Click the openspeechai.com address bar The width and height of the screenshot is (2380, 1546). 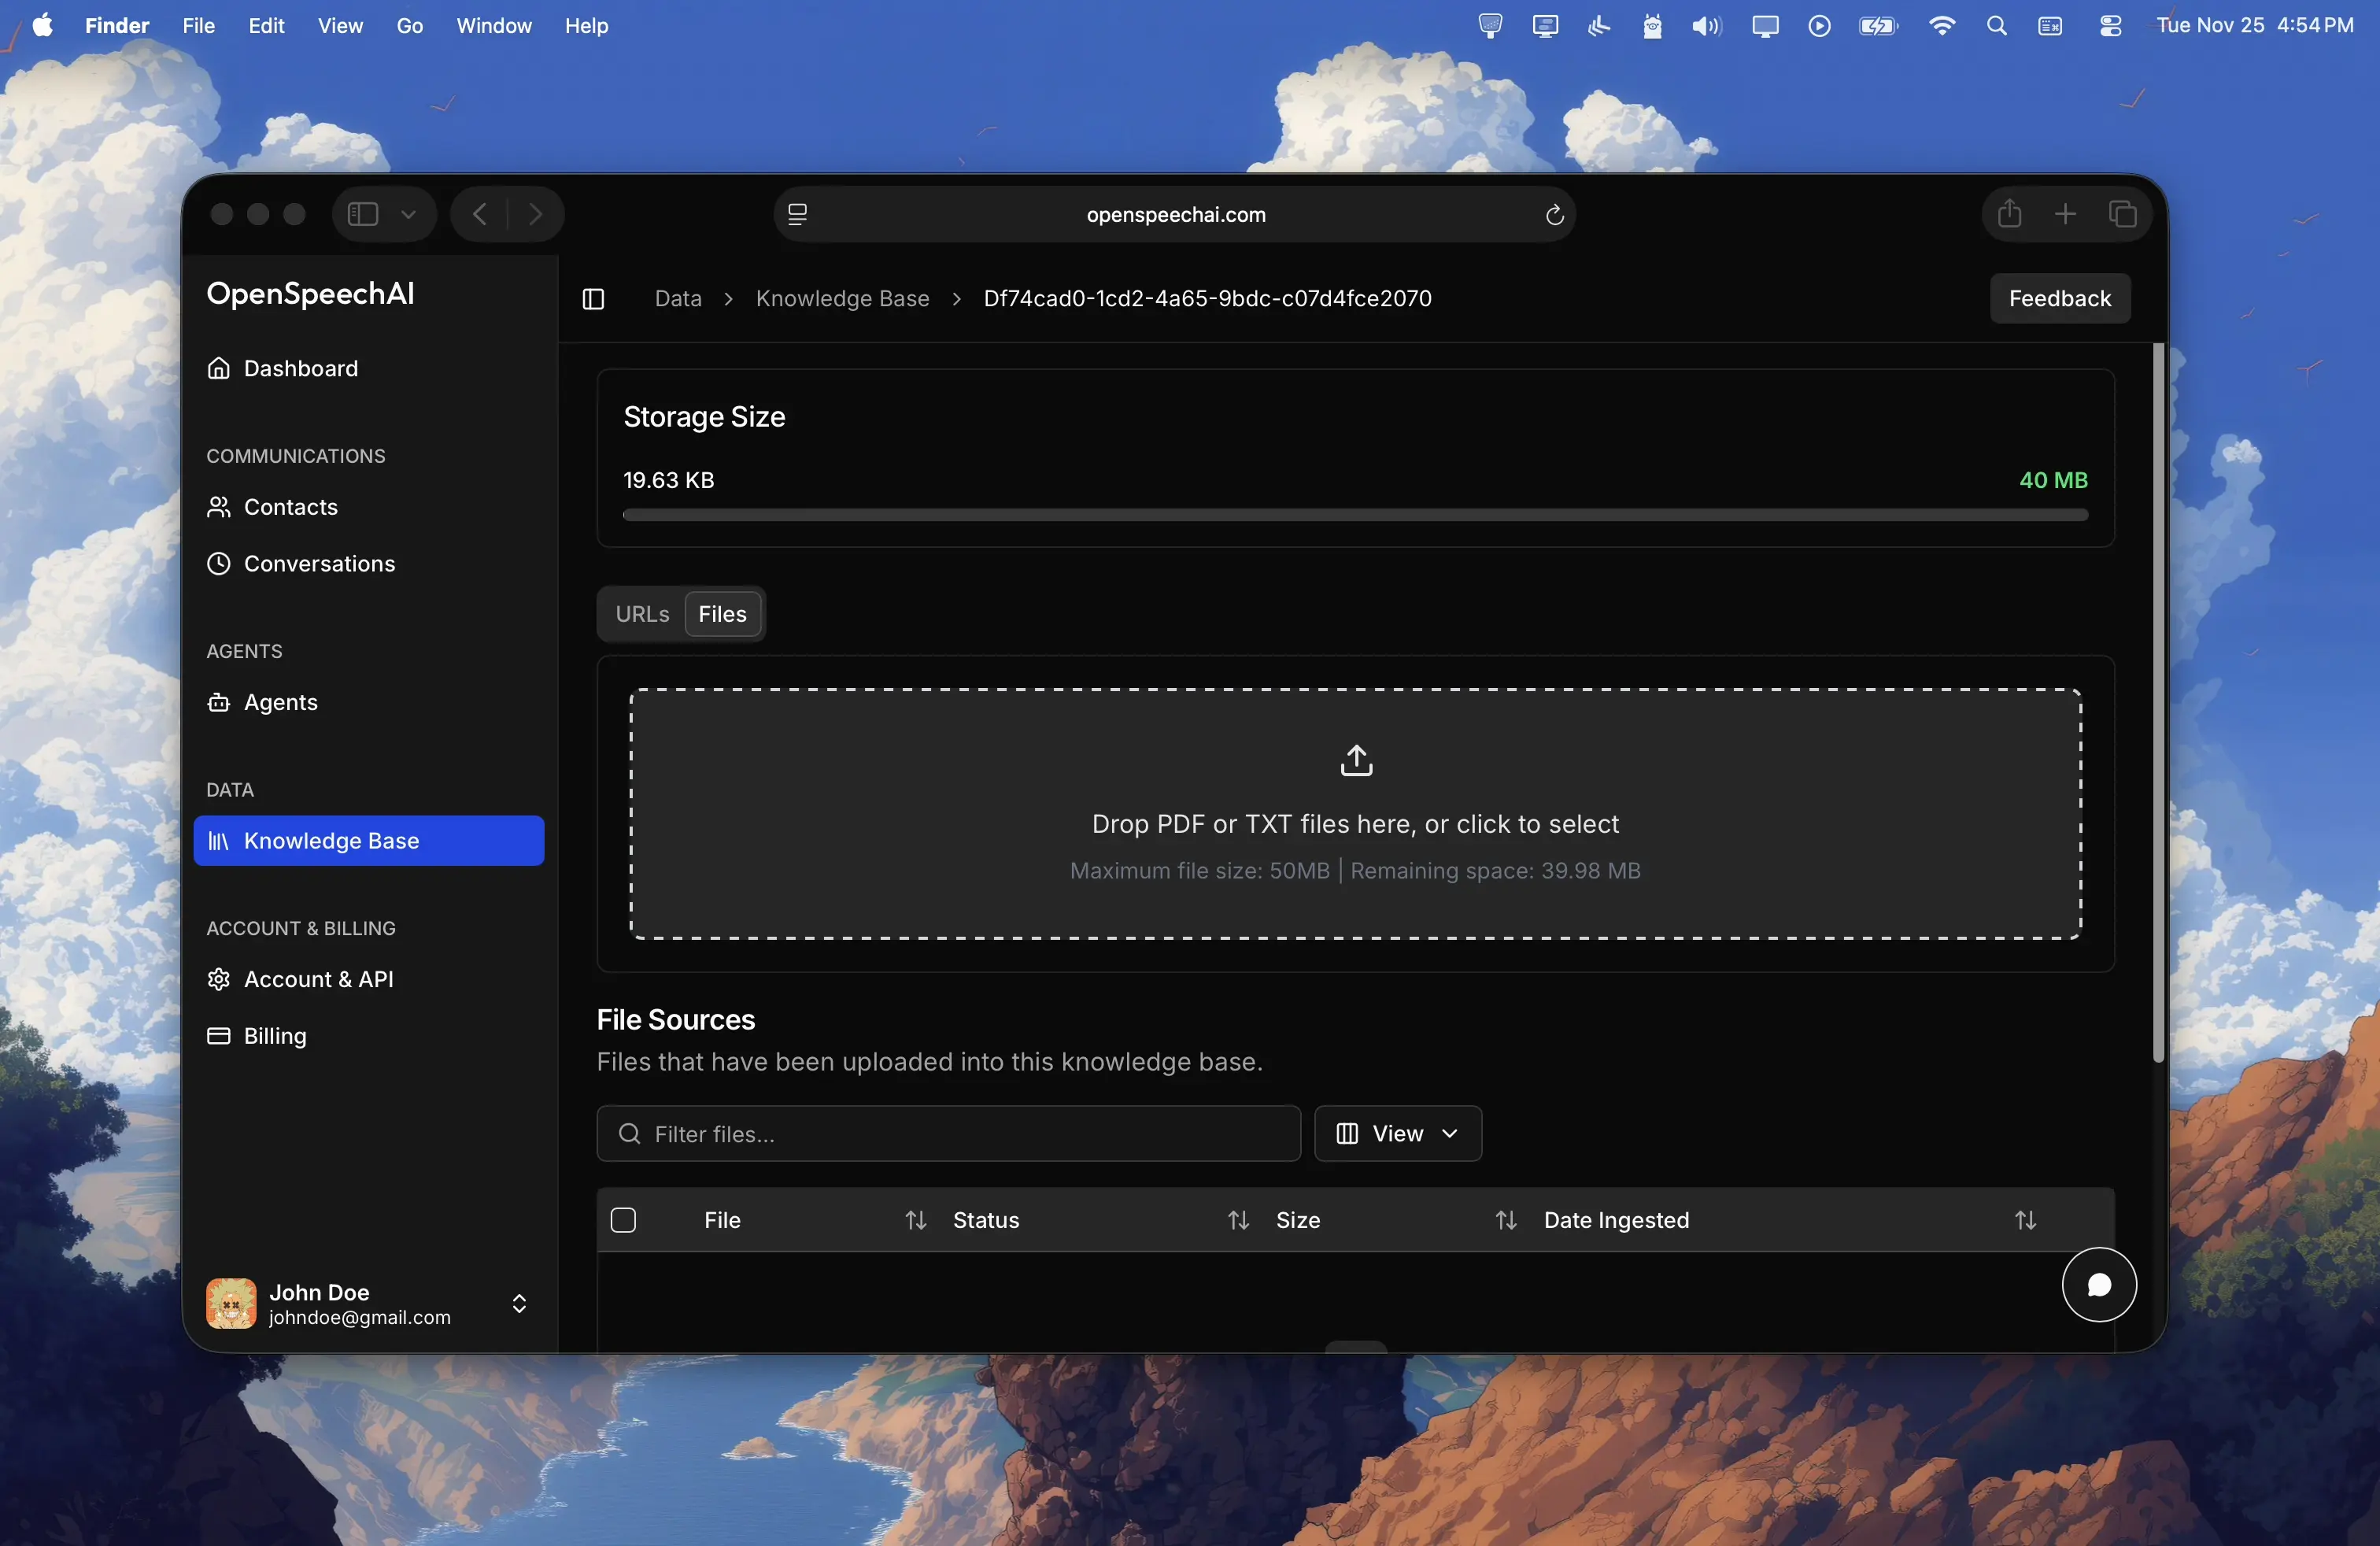[x=1175, y=215]
